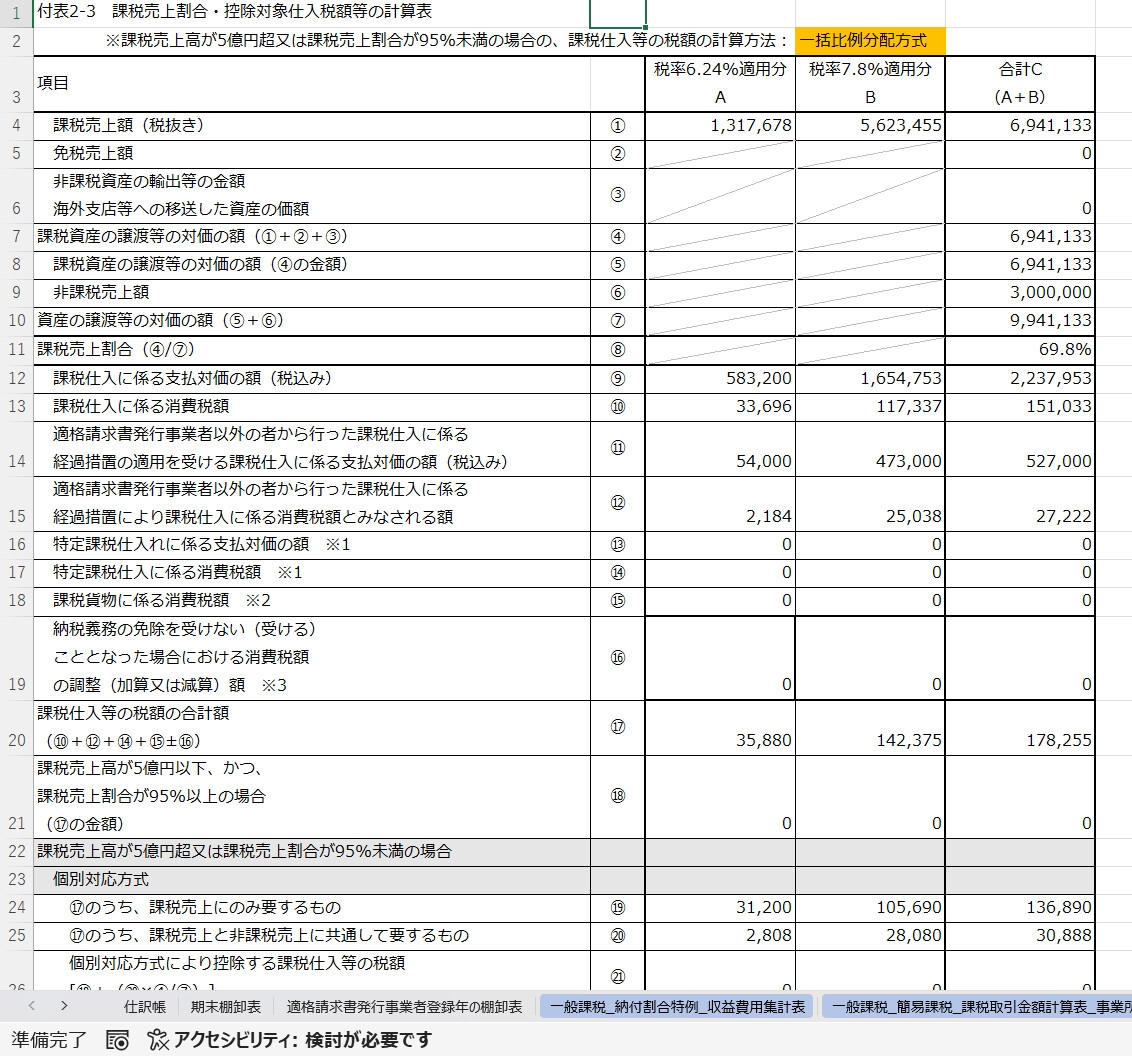Image resolution: width=1132 pixels, height=1056 pixels.
Task: Select the 課税貨物に係る消費税額 label cell
Action: tap(312, 601)
